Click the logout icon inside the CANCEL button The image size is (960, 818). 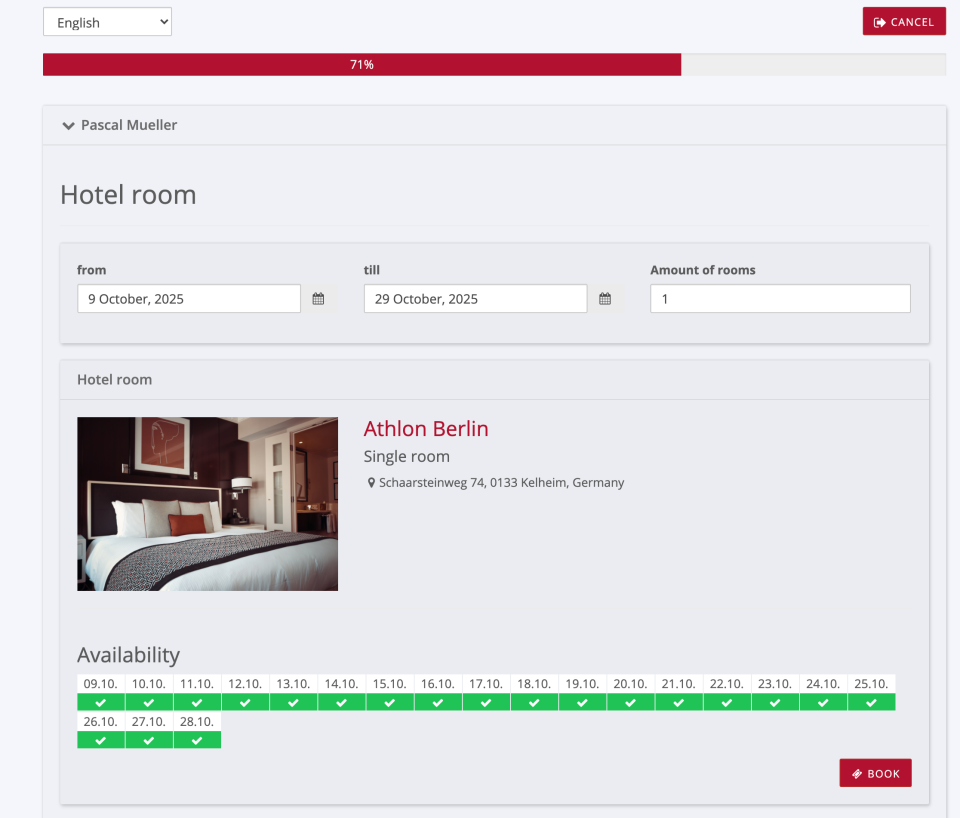tap(880, 21)
